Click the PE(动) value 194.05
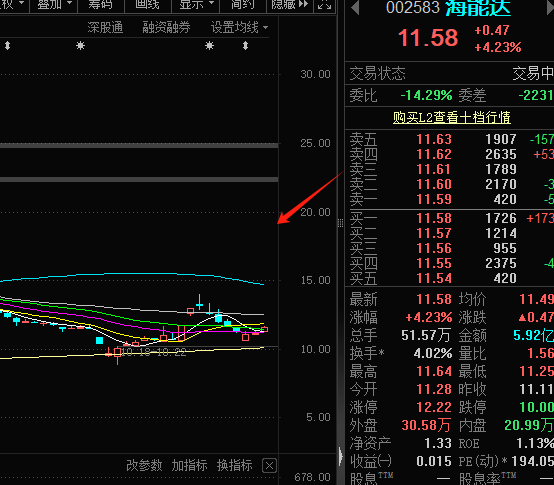The height and width of the screenshot is (485, 554). [532, 461]
